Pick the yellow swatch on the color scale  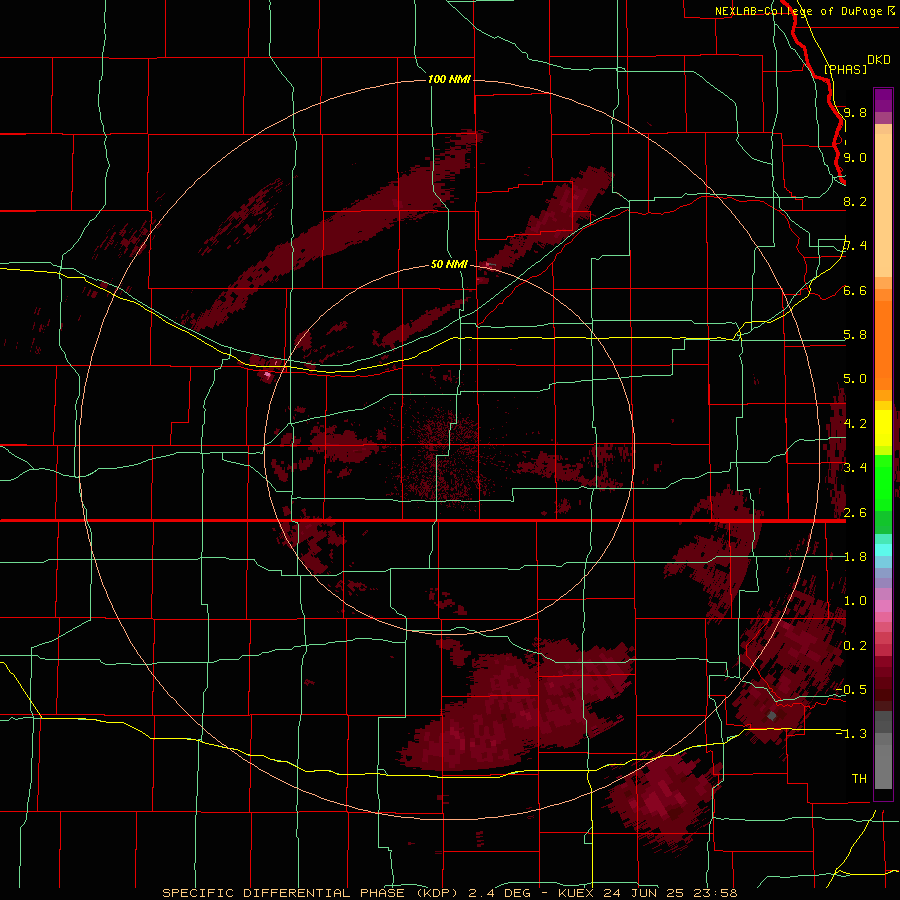coord(883,428)
